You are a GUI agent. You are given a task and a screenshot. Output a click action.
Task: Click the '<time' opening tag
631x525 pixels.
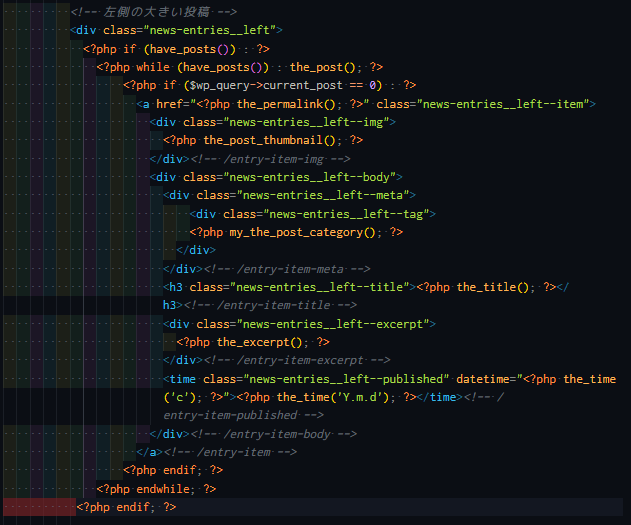179,379
